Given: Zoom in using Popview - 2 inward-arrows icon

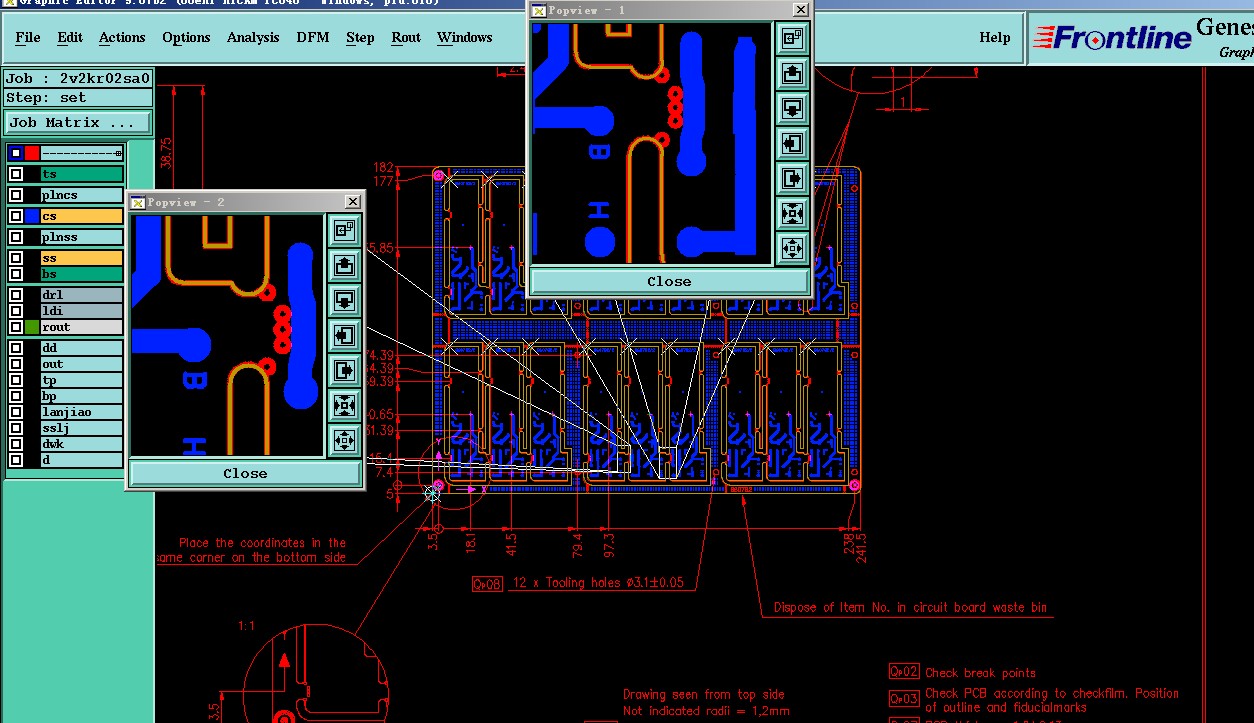Looking at the screenshot, I should [344, 405].
